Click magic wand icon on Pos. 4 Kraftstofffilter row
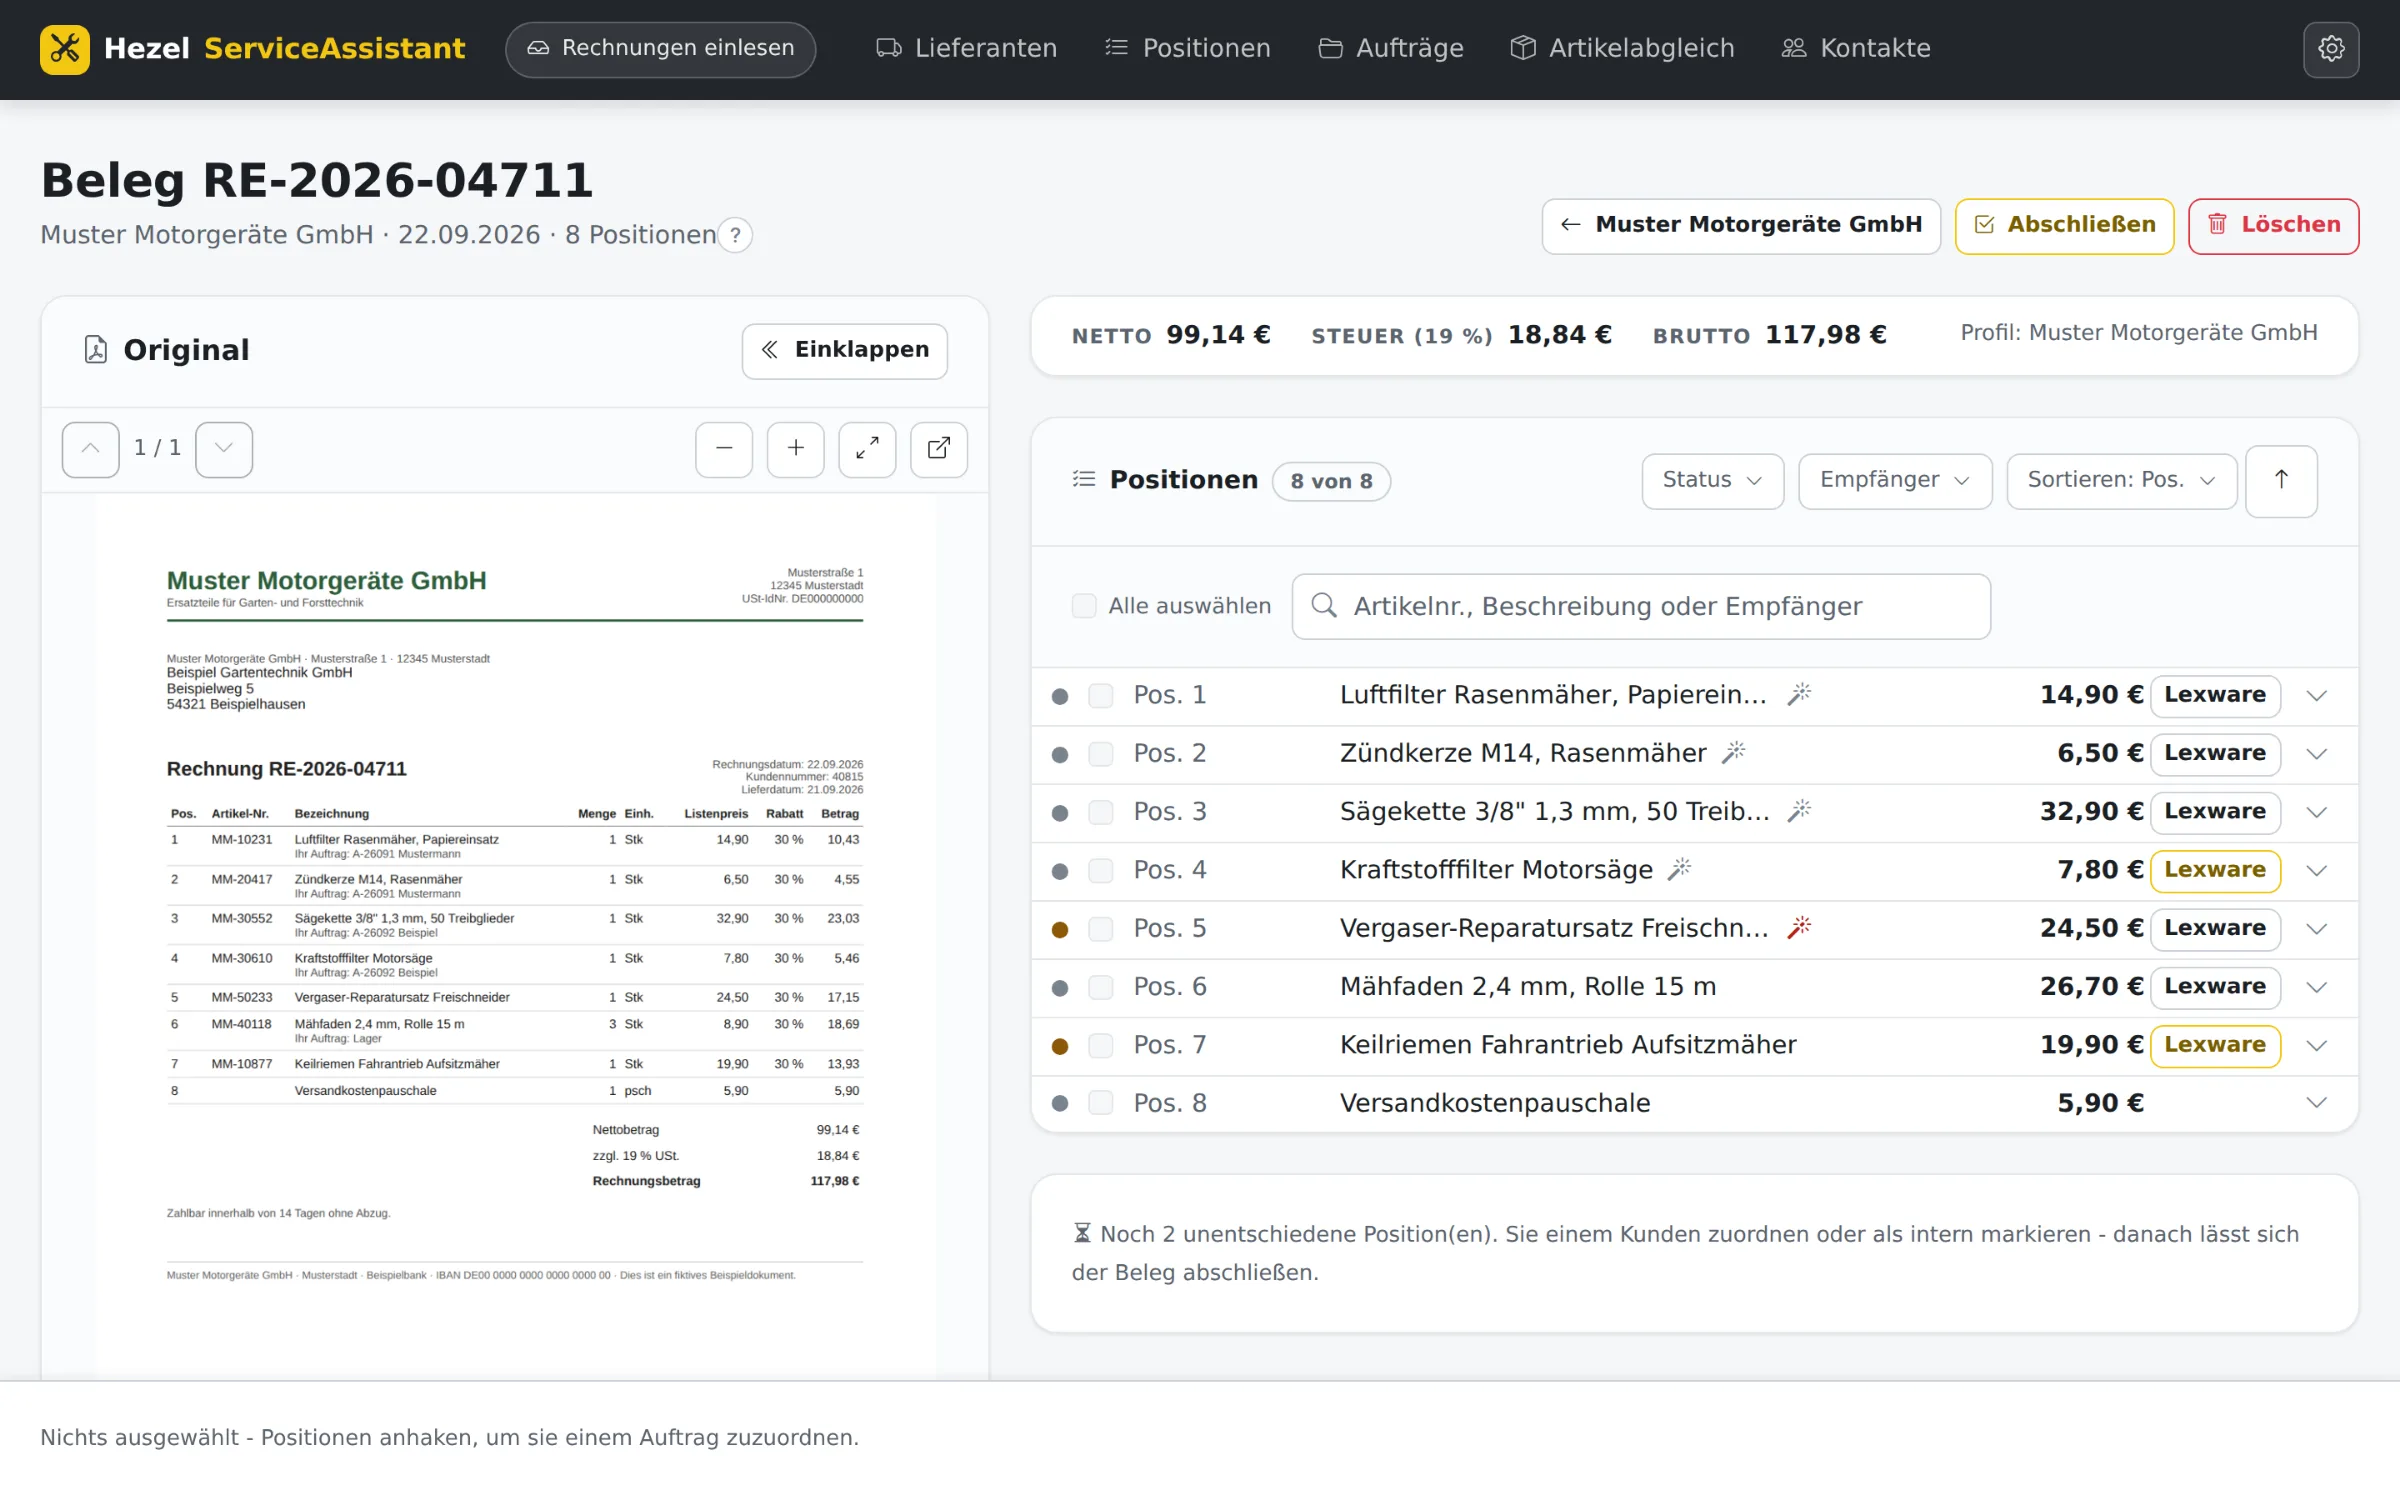 [1679, 869]
